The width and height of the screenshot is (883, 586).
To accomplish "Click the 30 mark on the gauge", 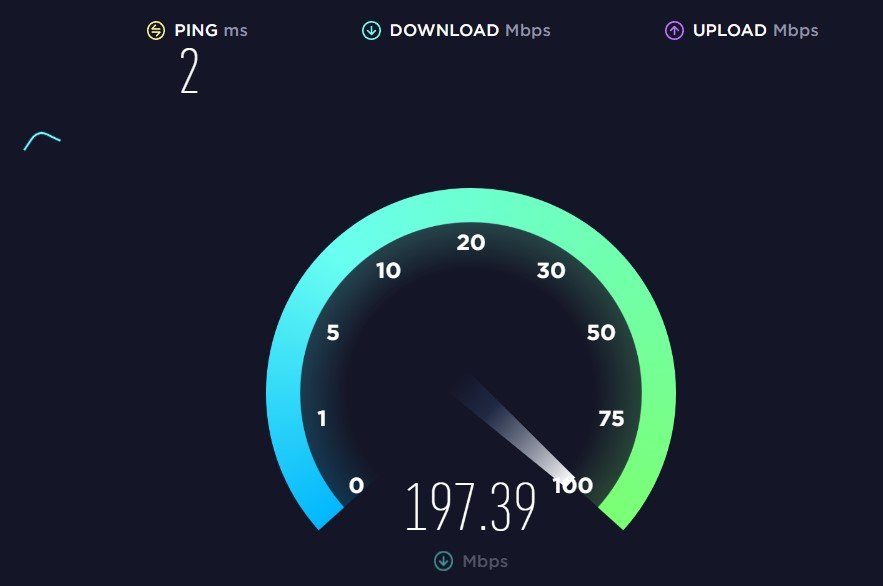I will point(551,270).
